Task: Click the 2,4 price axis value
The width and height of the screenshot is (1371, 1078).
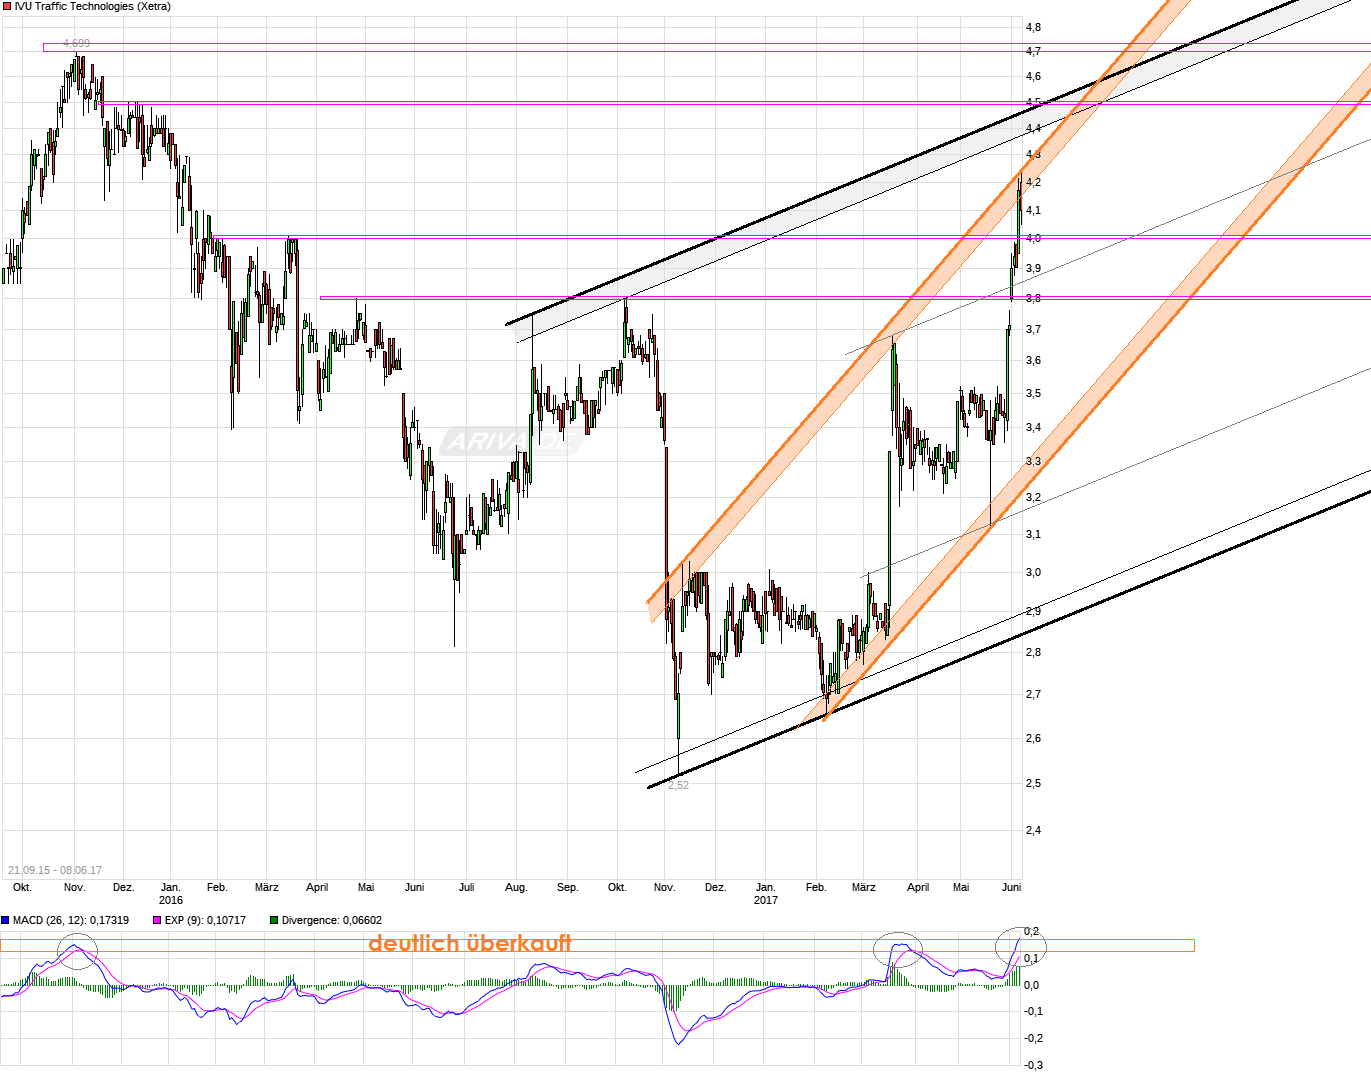Action: pos(1033,830)
